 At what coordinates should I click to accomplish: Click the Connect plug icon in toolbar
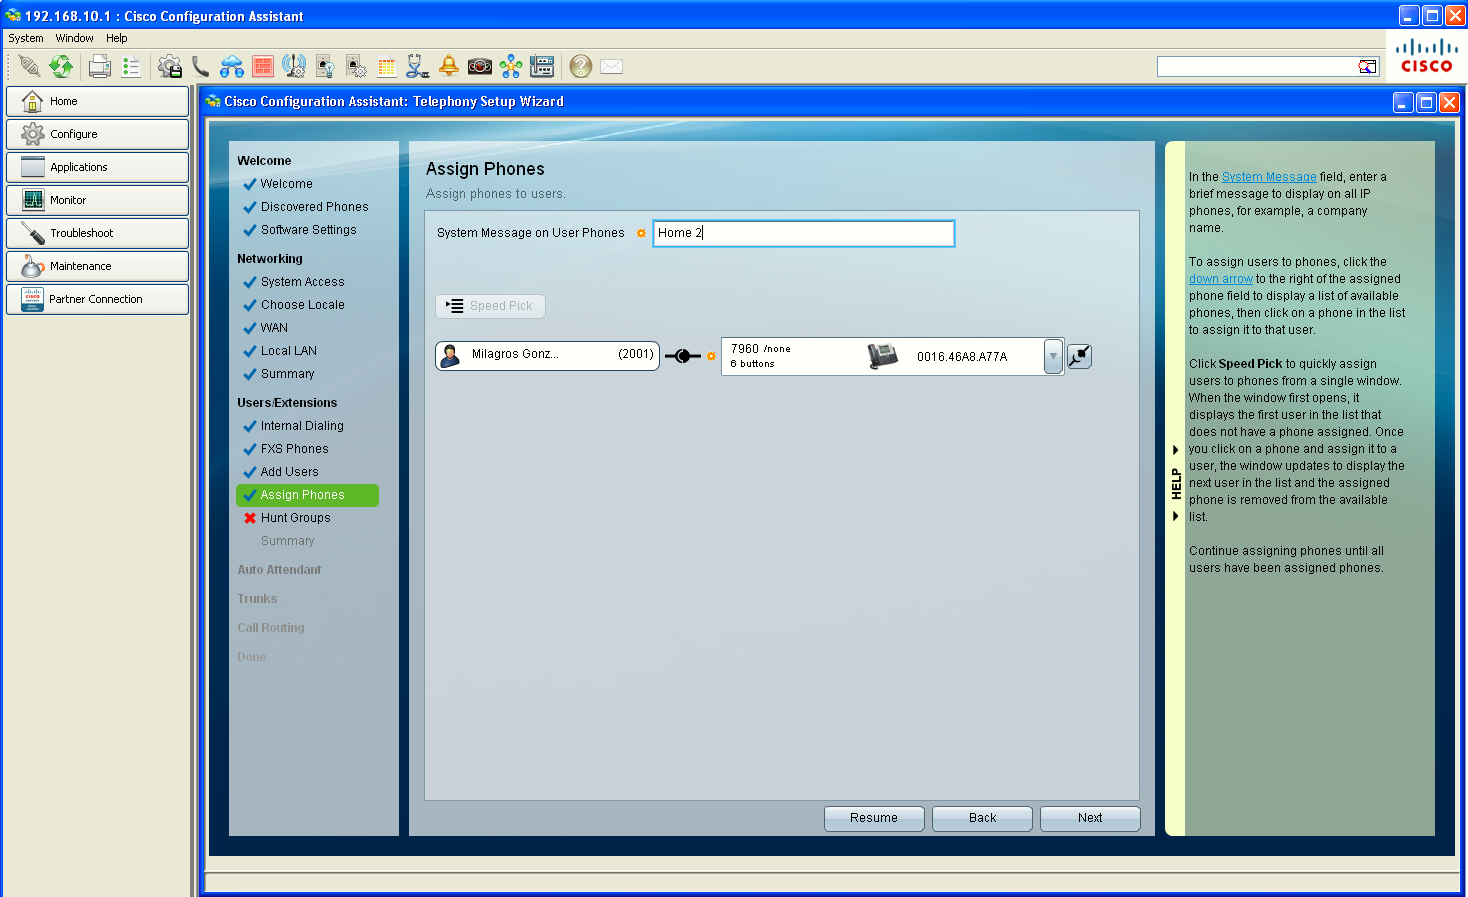tap(30, 66)
